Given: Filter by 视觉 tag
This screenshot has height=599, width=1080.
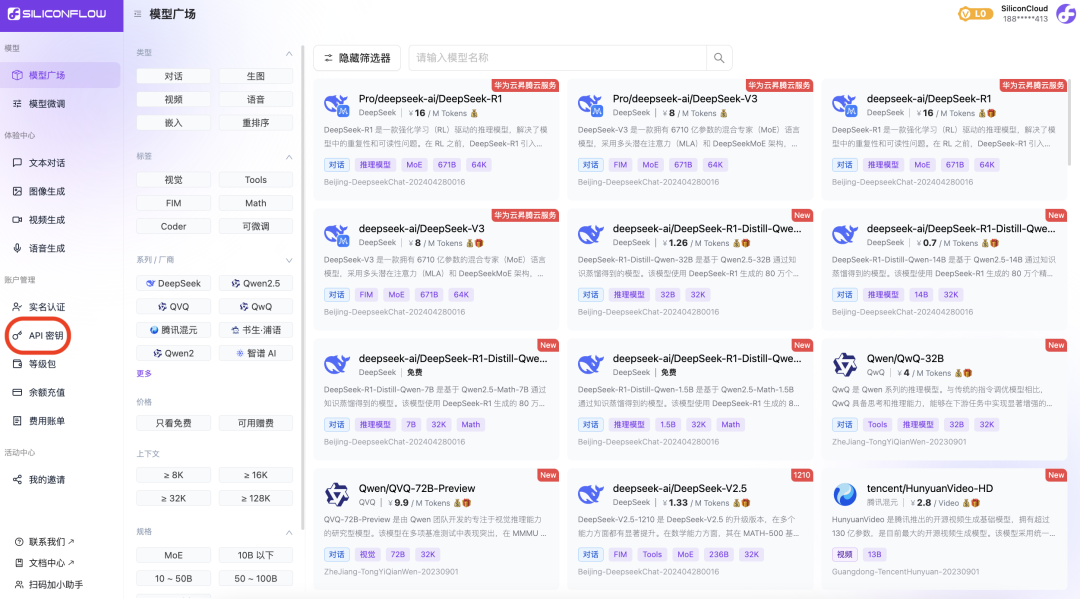Looking at the screenshot, I should point(174,180).
